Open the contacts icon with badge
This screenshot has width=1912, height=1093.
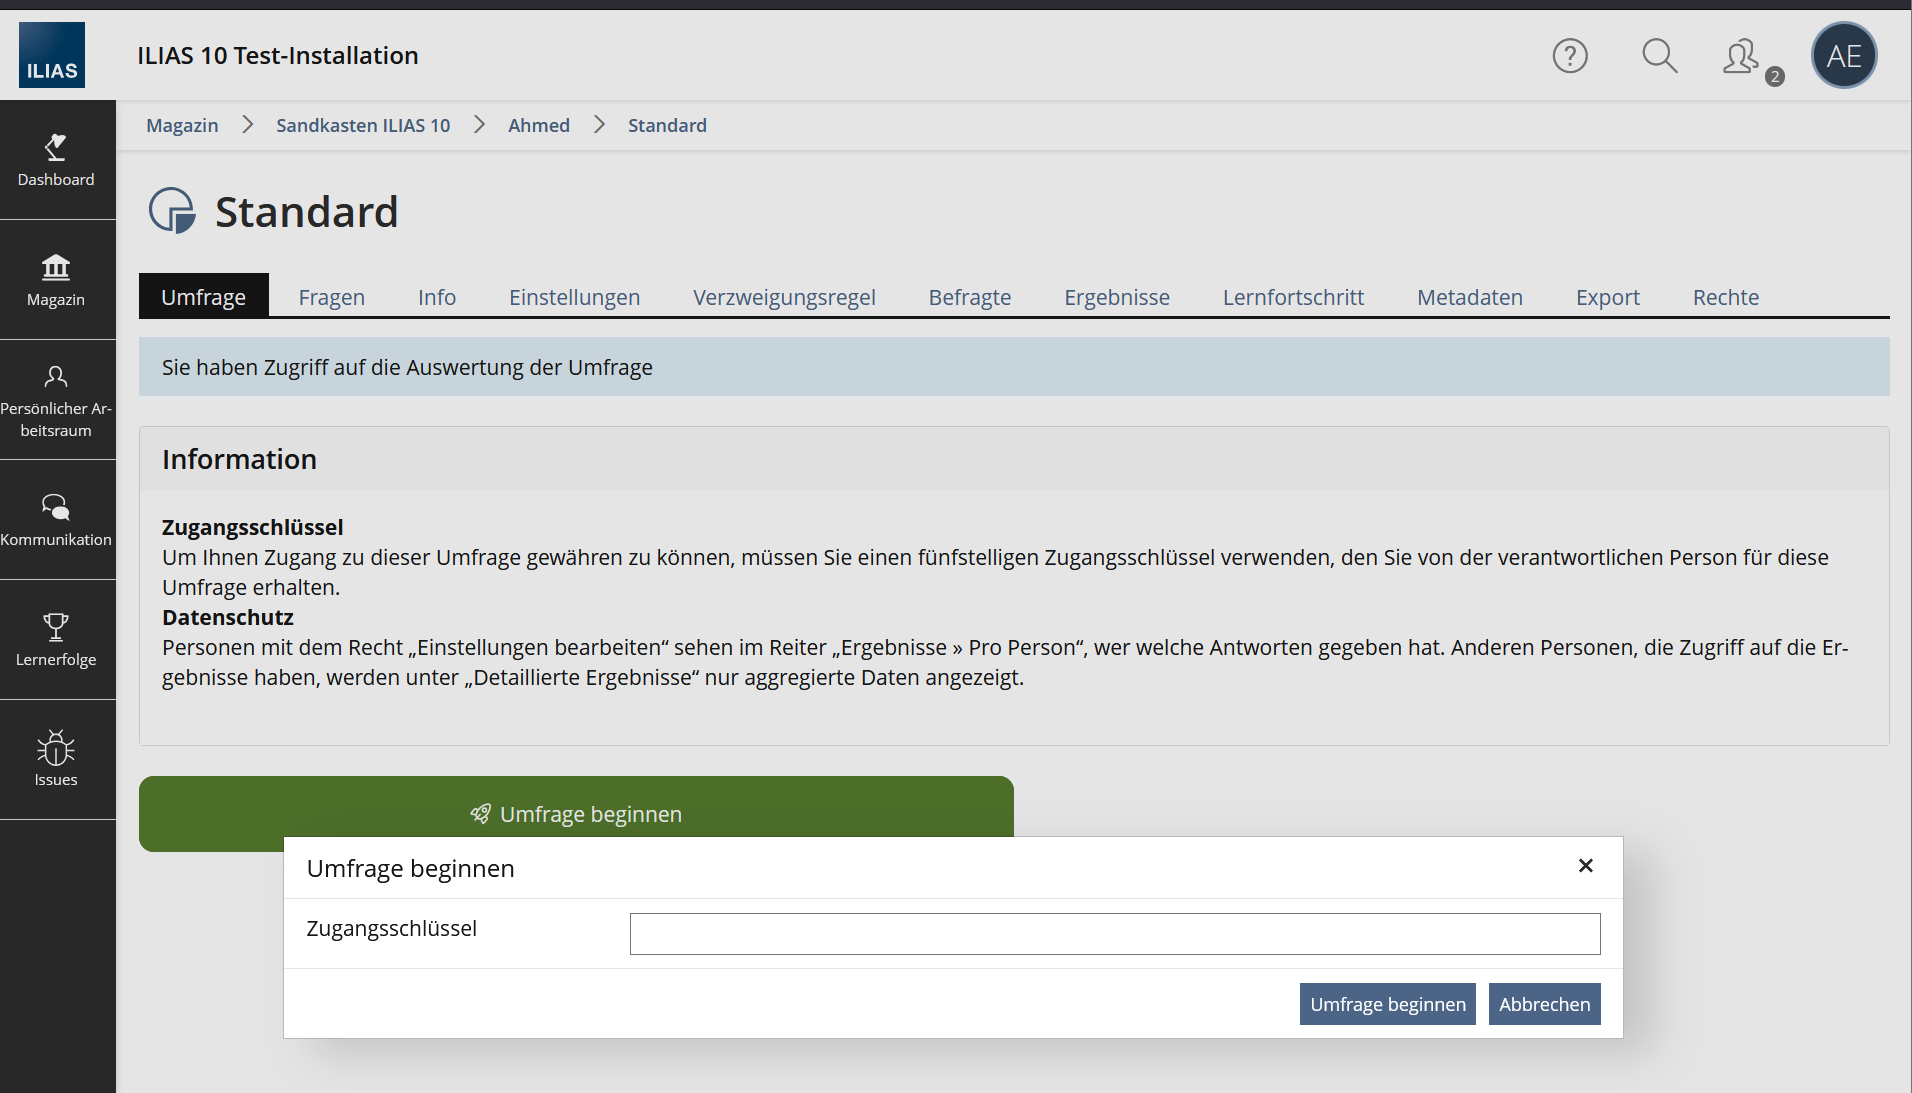click(x=1743, y=58)
